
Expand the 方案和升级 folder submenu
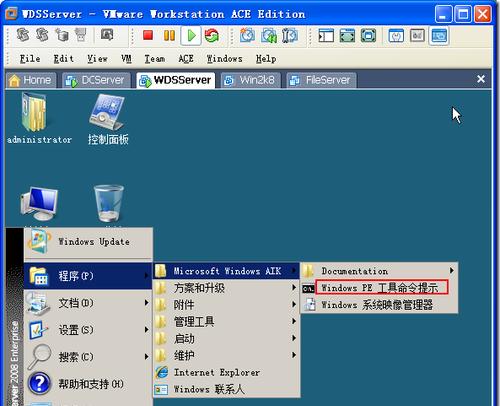(x=226, y=288)
